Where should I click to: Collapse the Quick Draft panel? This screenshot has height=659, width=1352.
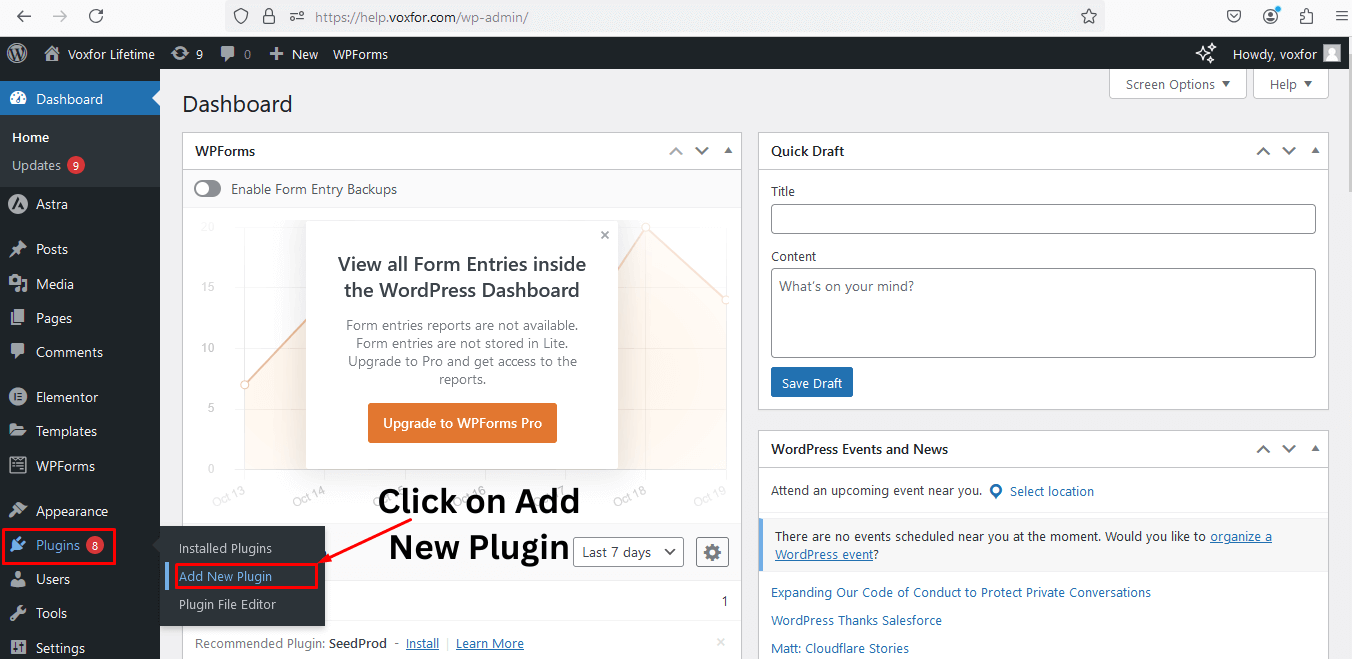click(1314, 151)
